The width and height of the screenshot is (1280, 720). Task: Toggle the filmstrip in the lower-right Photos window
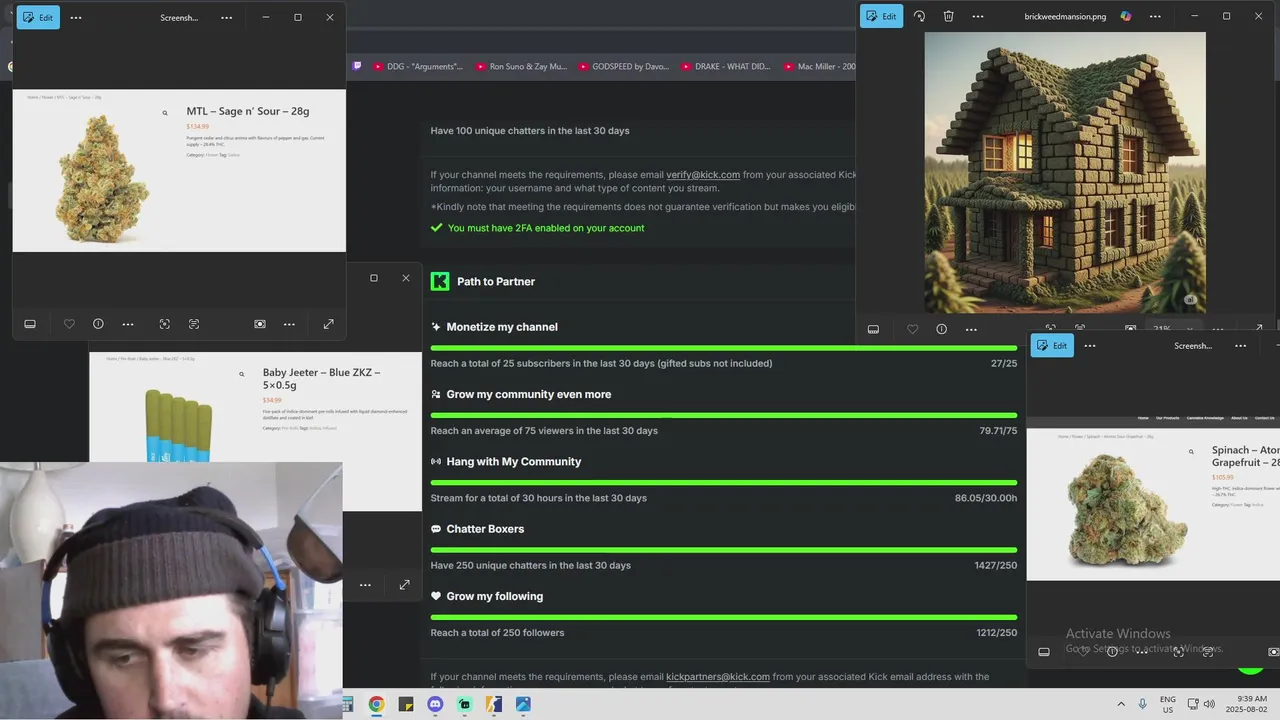coord(1044,652)
